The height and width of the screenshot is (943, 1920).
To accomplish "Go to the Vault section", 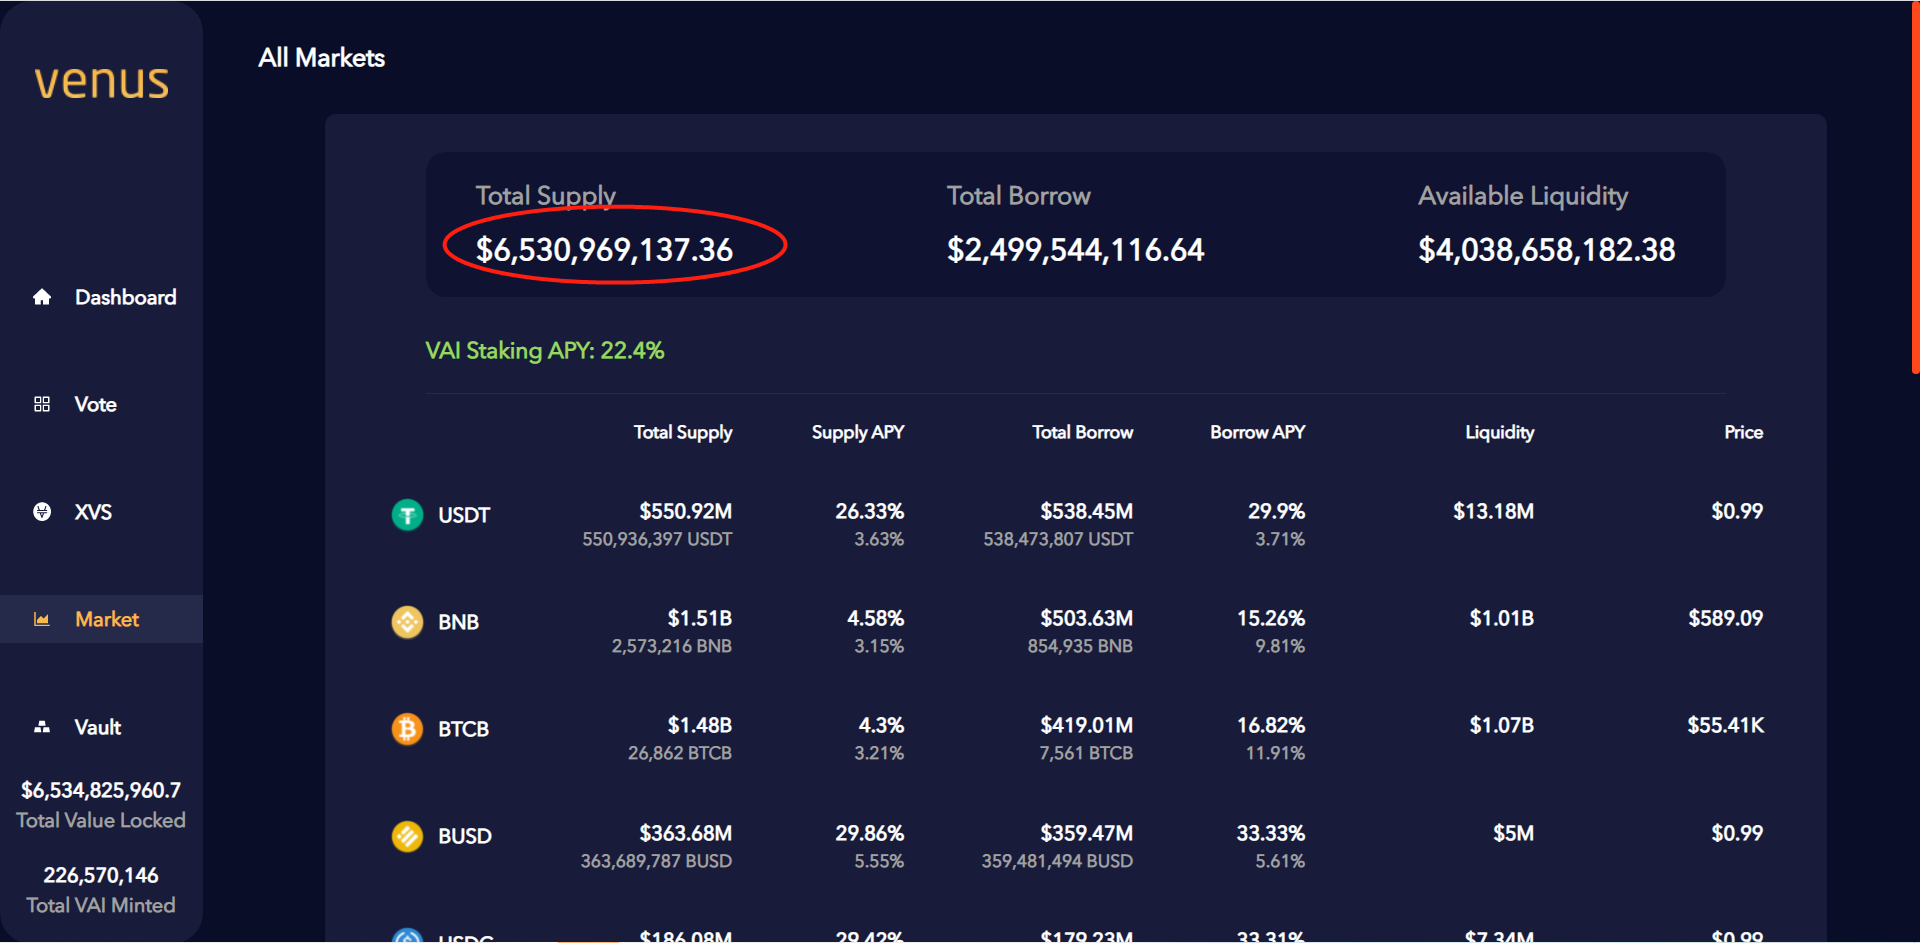I will tap(98, 727).
